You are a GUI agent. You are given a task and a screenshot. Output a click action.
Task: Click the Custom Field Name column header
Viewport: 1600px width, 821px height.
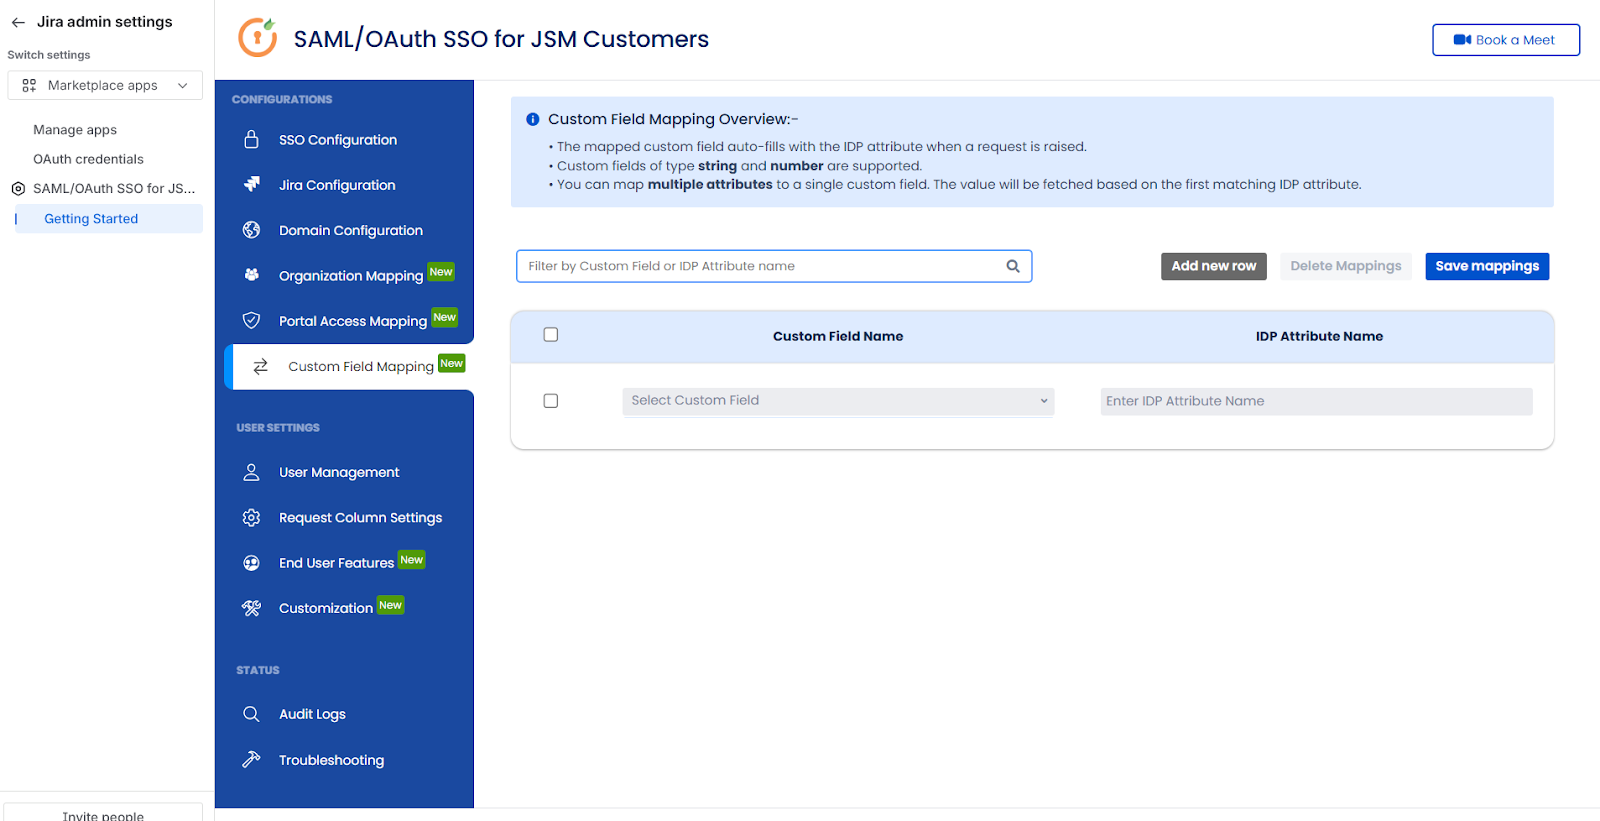tap(838, 336)
